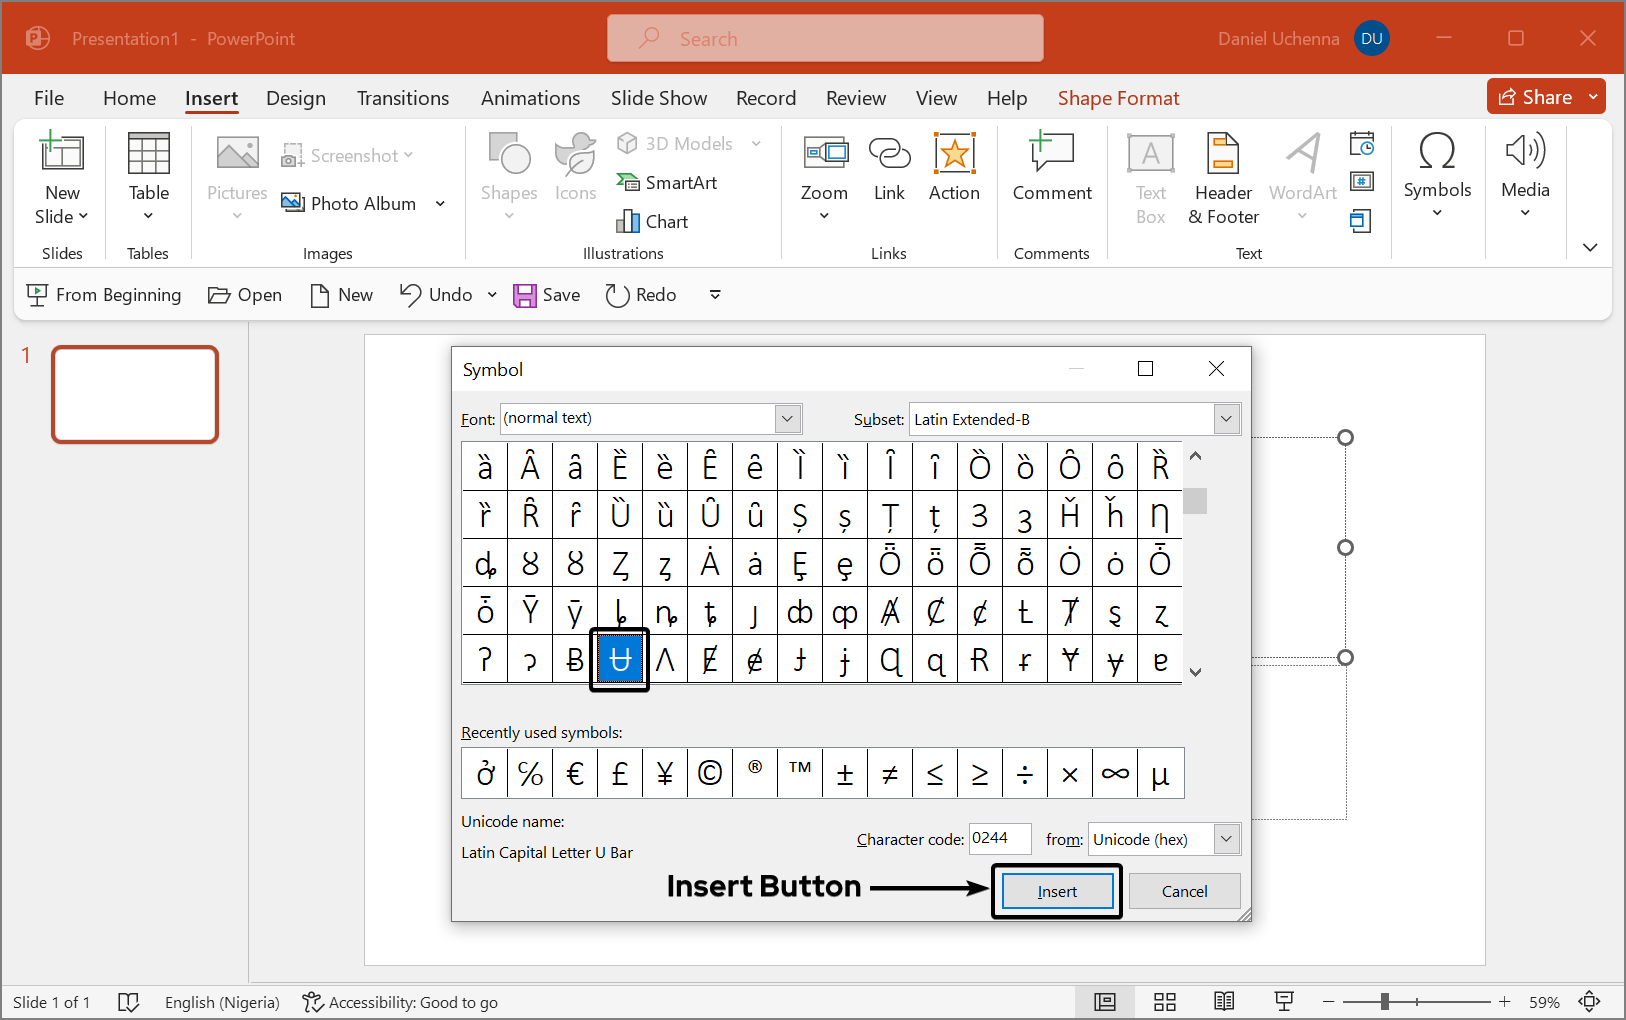
Task: Start slideshow From Beginning
Action: 104,295
